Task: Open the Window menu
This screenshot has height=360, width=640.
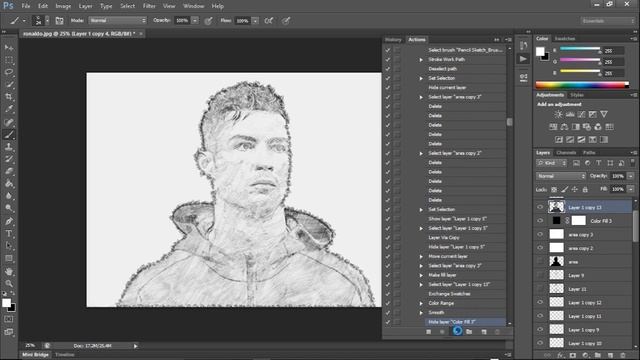Action: 193,6
